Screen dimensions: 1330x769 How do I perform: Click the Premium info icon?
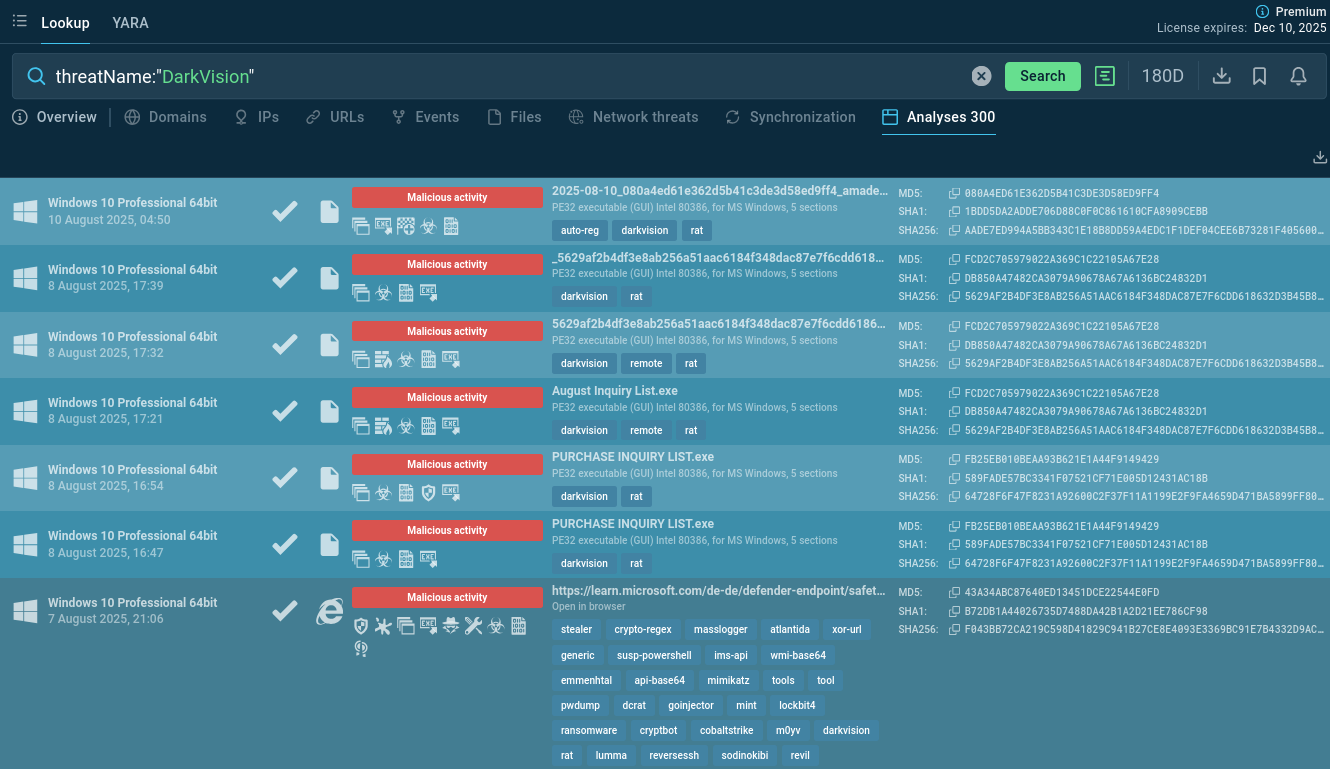coord(1262,12)
